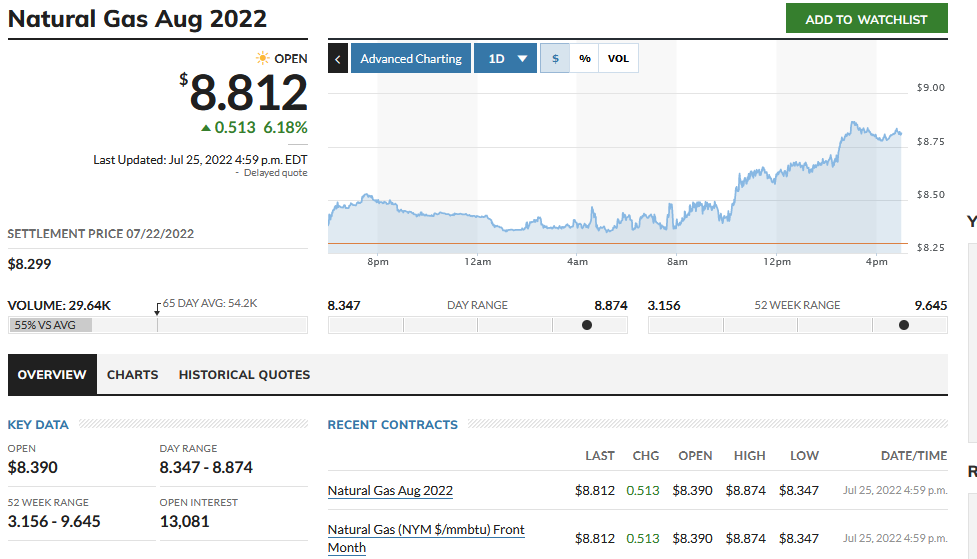The height and width of the screenshot is (559, 977).
Task: Click the DATE/TIME column header
Action: click(x=913, y=456)
